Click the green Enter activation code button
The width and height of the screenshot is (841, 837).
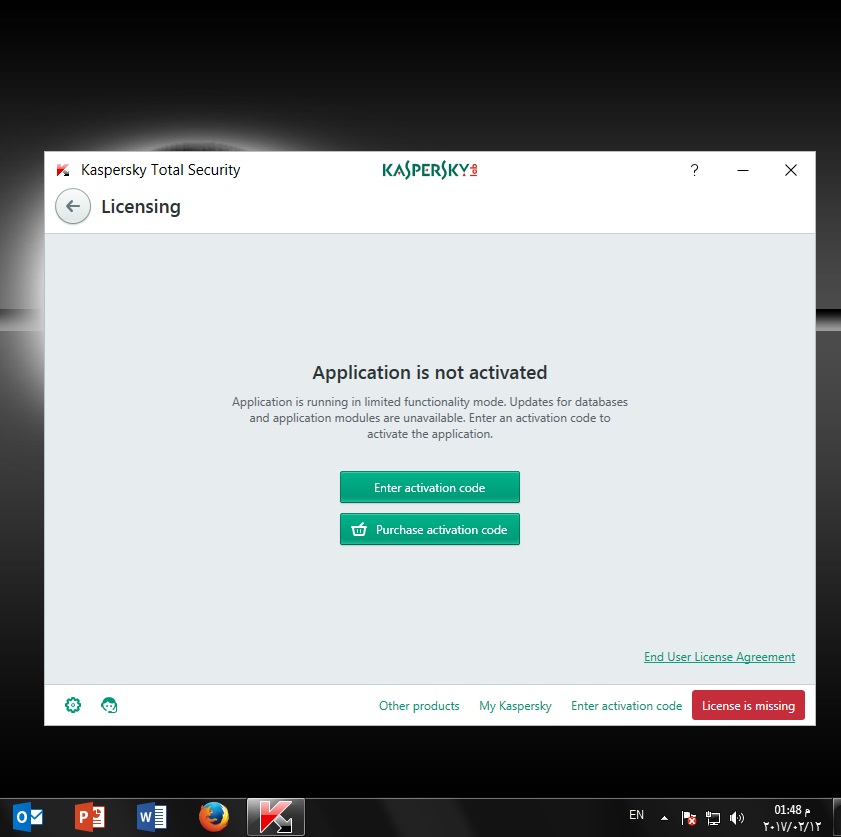[x=430, y=487]
